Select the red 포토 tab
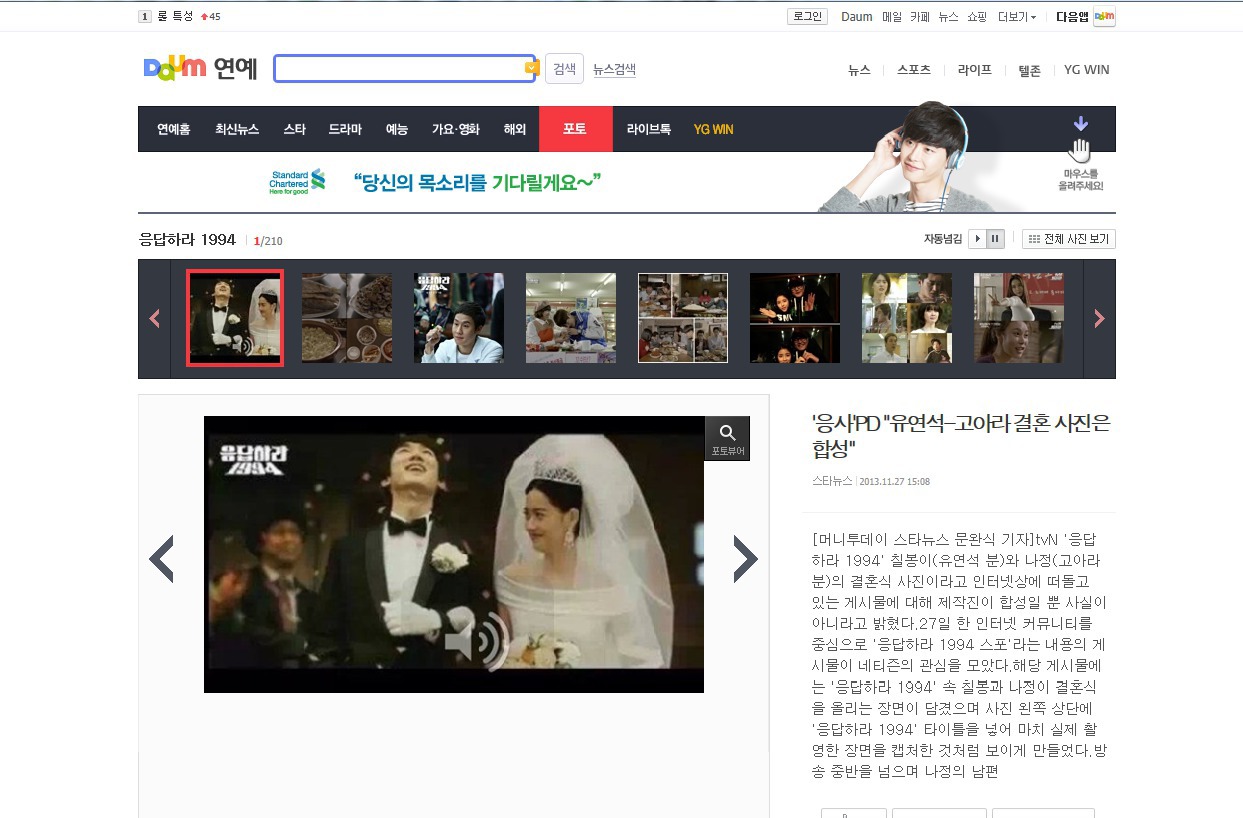This screenshot has height=818, width=1243. (x=575, y=129)
